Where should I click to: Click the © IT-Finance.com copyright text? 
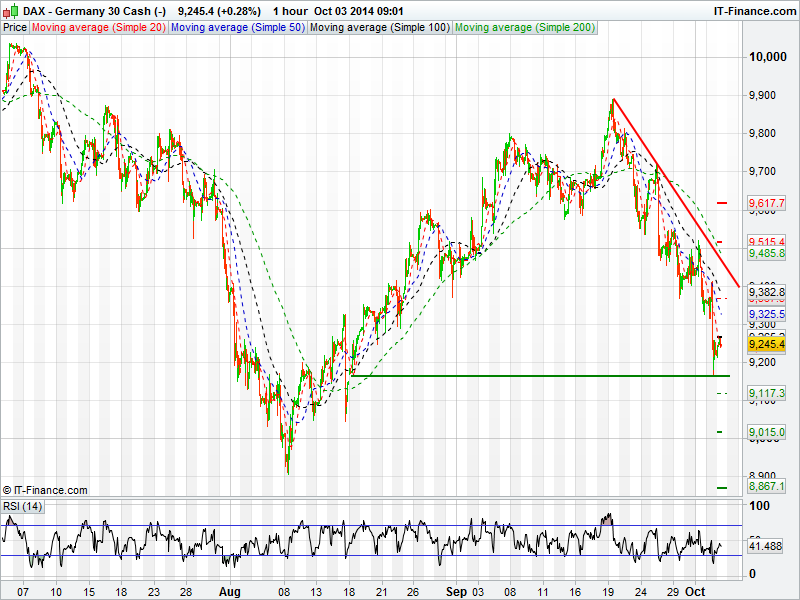click(x=45, y=490)
